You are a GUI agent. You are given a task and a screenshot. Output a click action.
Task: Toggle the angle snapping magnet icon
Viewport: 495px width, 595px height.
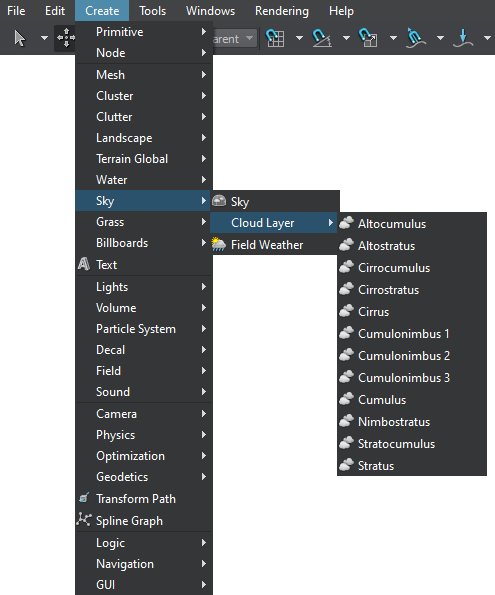[x=322, y=38]
